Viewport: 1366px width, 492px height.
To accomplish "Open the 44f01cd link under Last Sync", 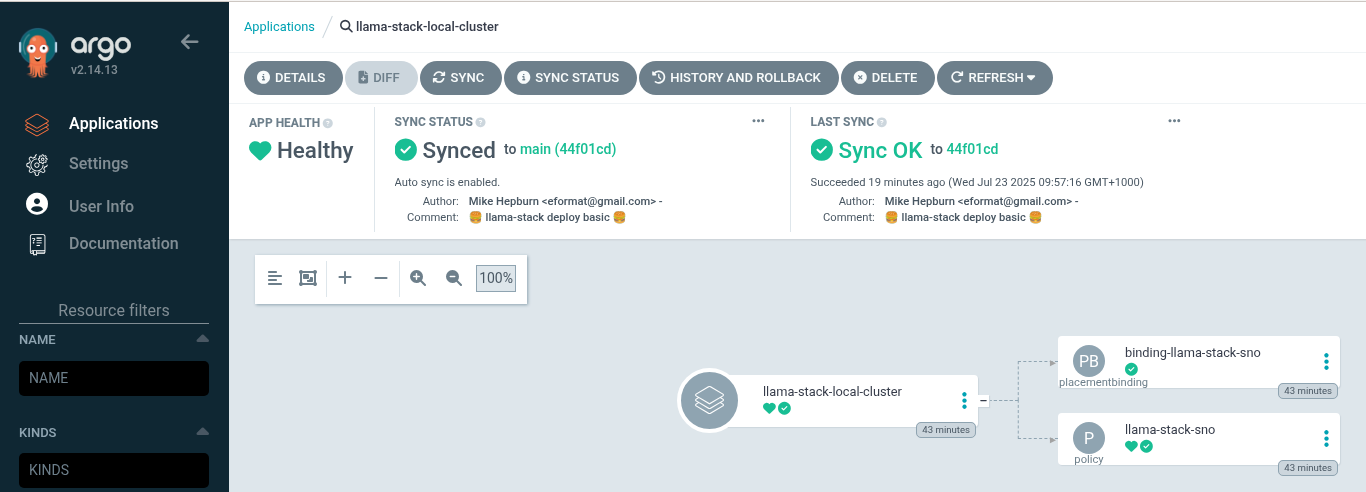I will coord(972,150).
